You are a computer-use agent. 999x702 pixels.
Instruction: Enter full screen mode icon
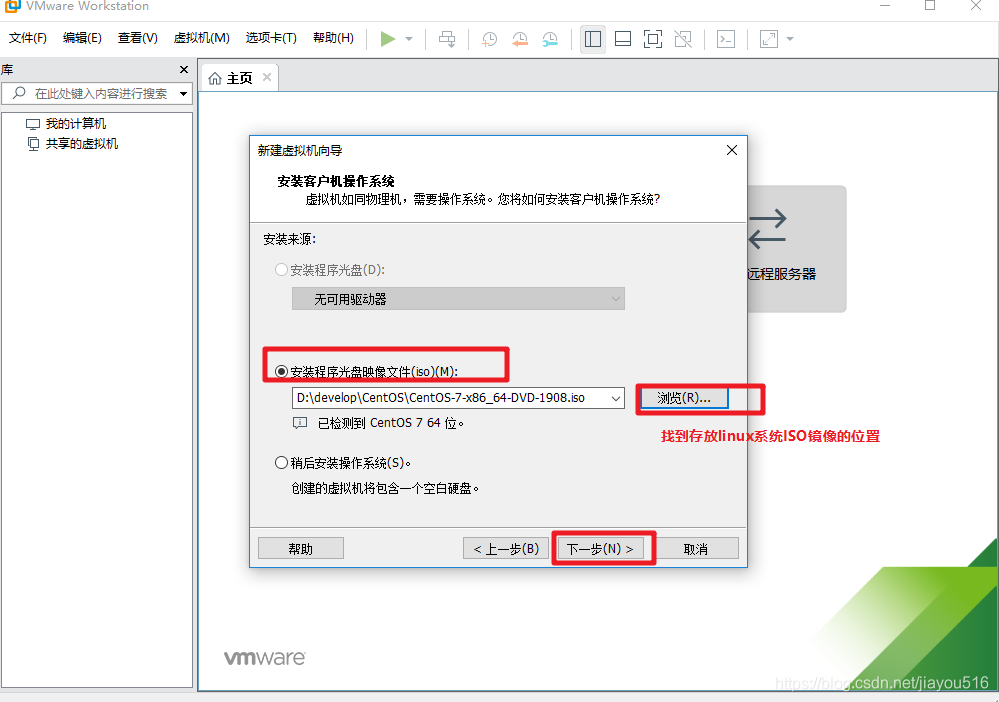point(652,39)
